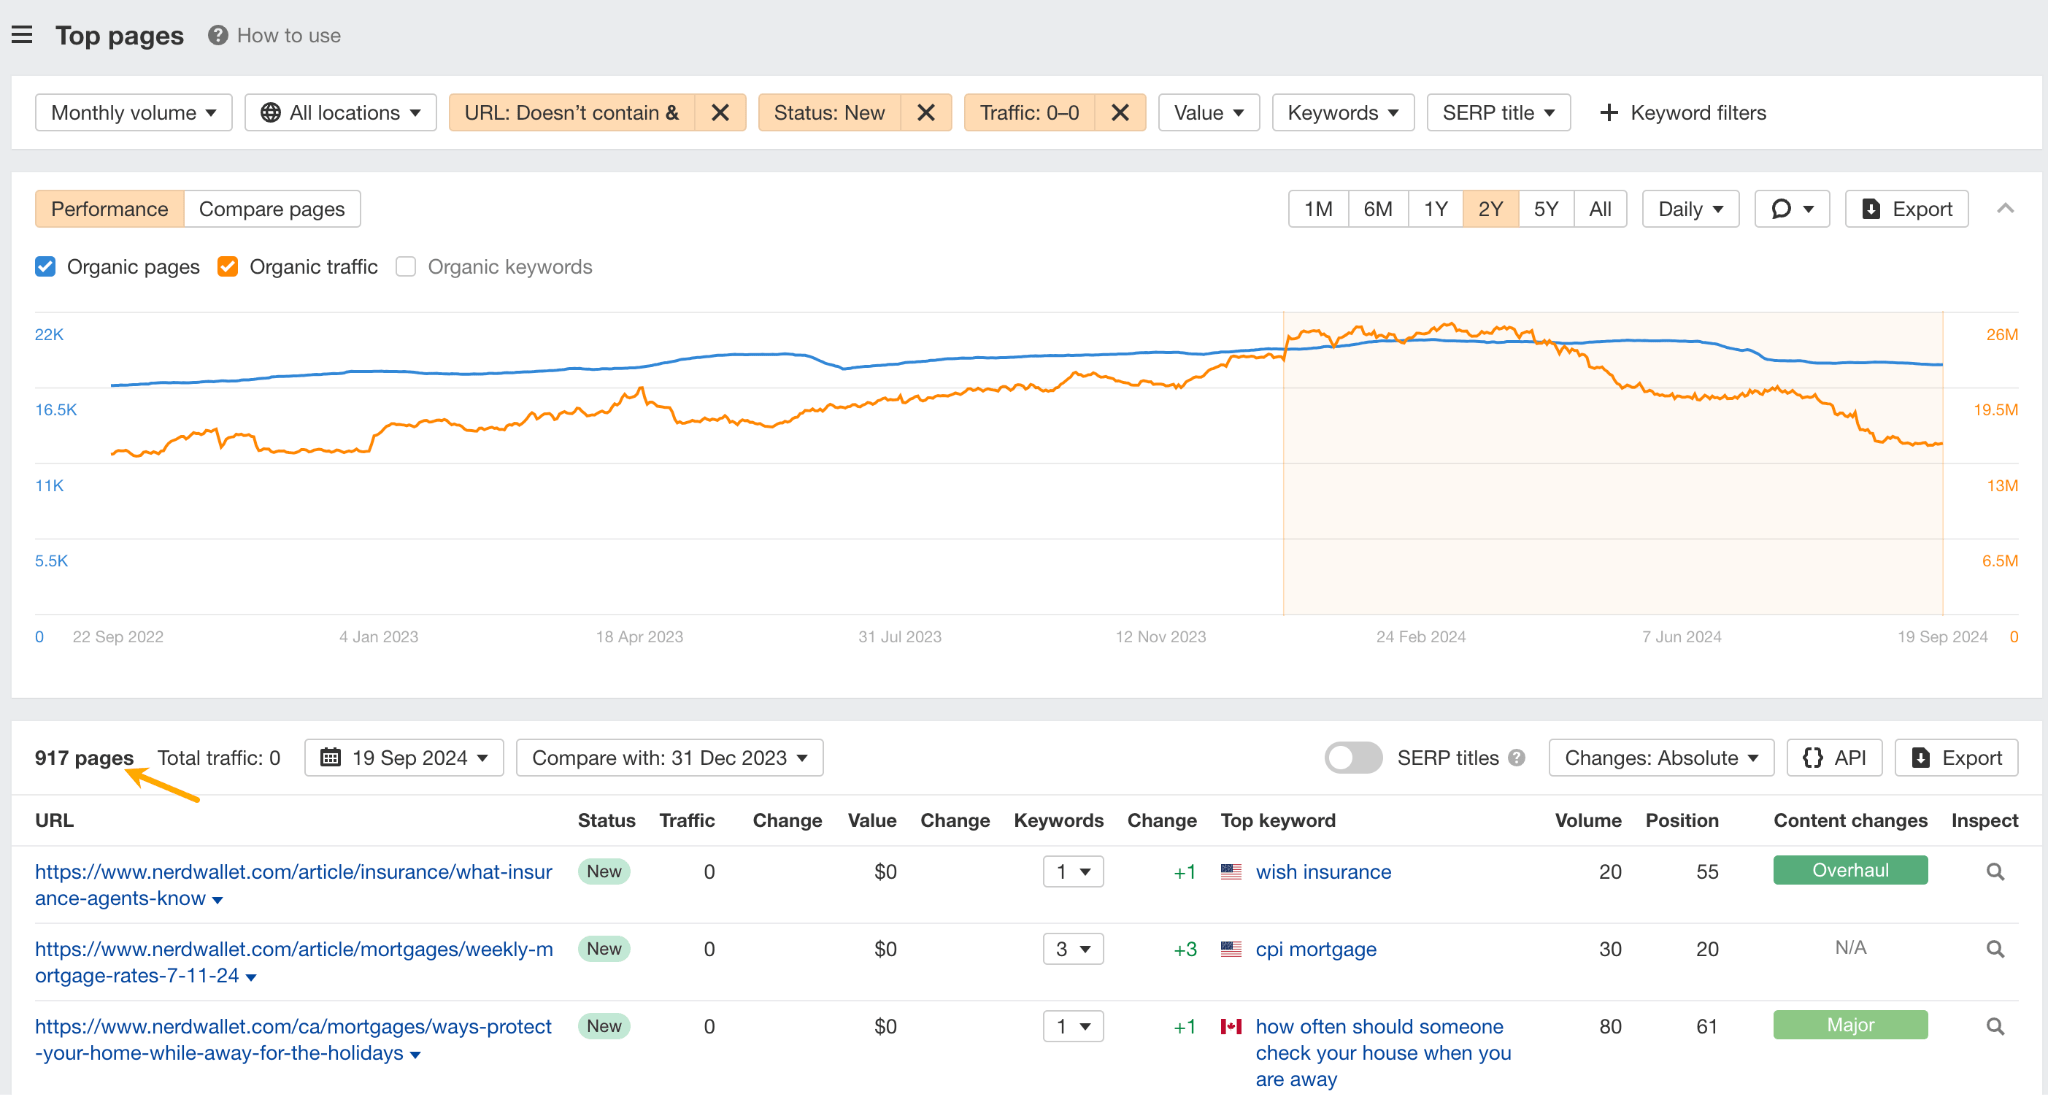
Task: Click the How to use help icon
Action: (218, 35)
